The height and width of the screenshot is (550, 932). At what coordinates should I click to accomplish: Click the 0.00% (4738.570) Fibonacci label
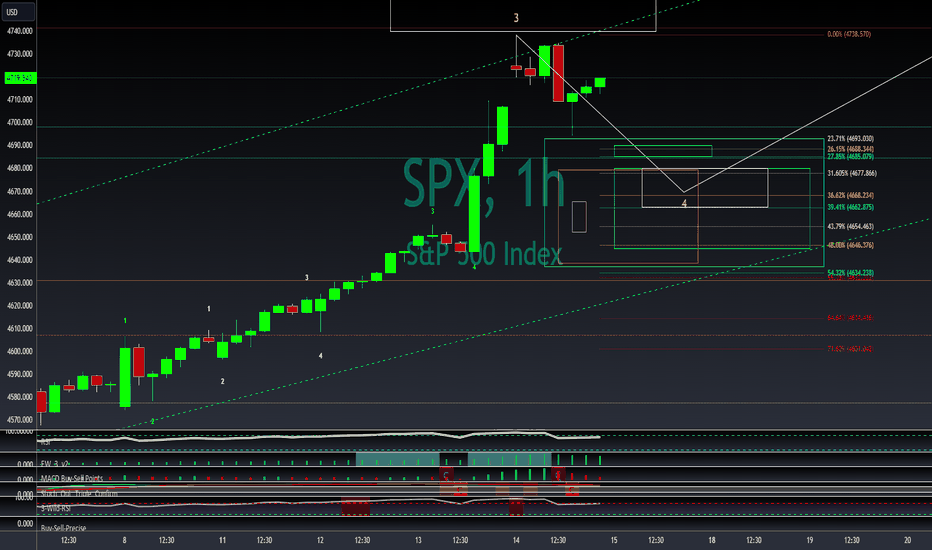[849, 34]
